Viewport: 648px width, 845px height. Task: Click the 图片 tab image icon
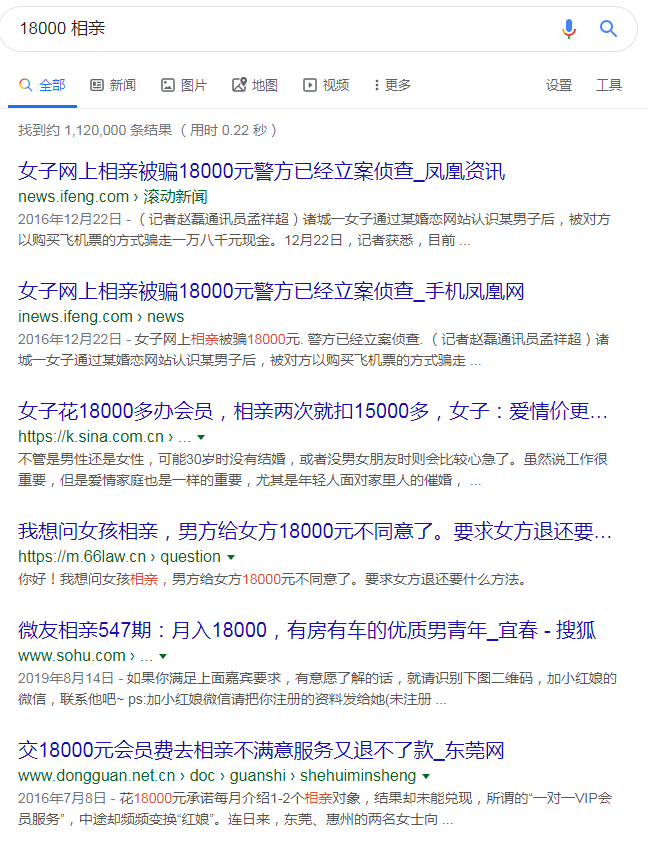(168, 85)
